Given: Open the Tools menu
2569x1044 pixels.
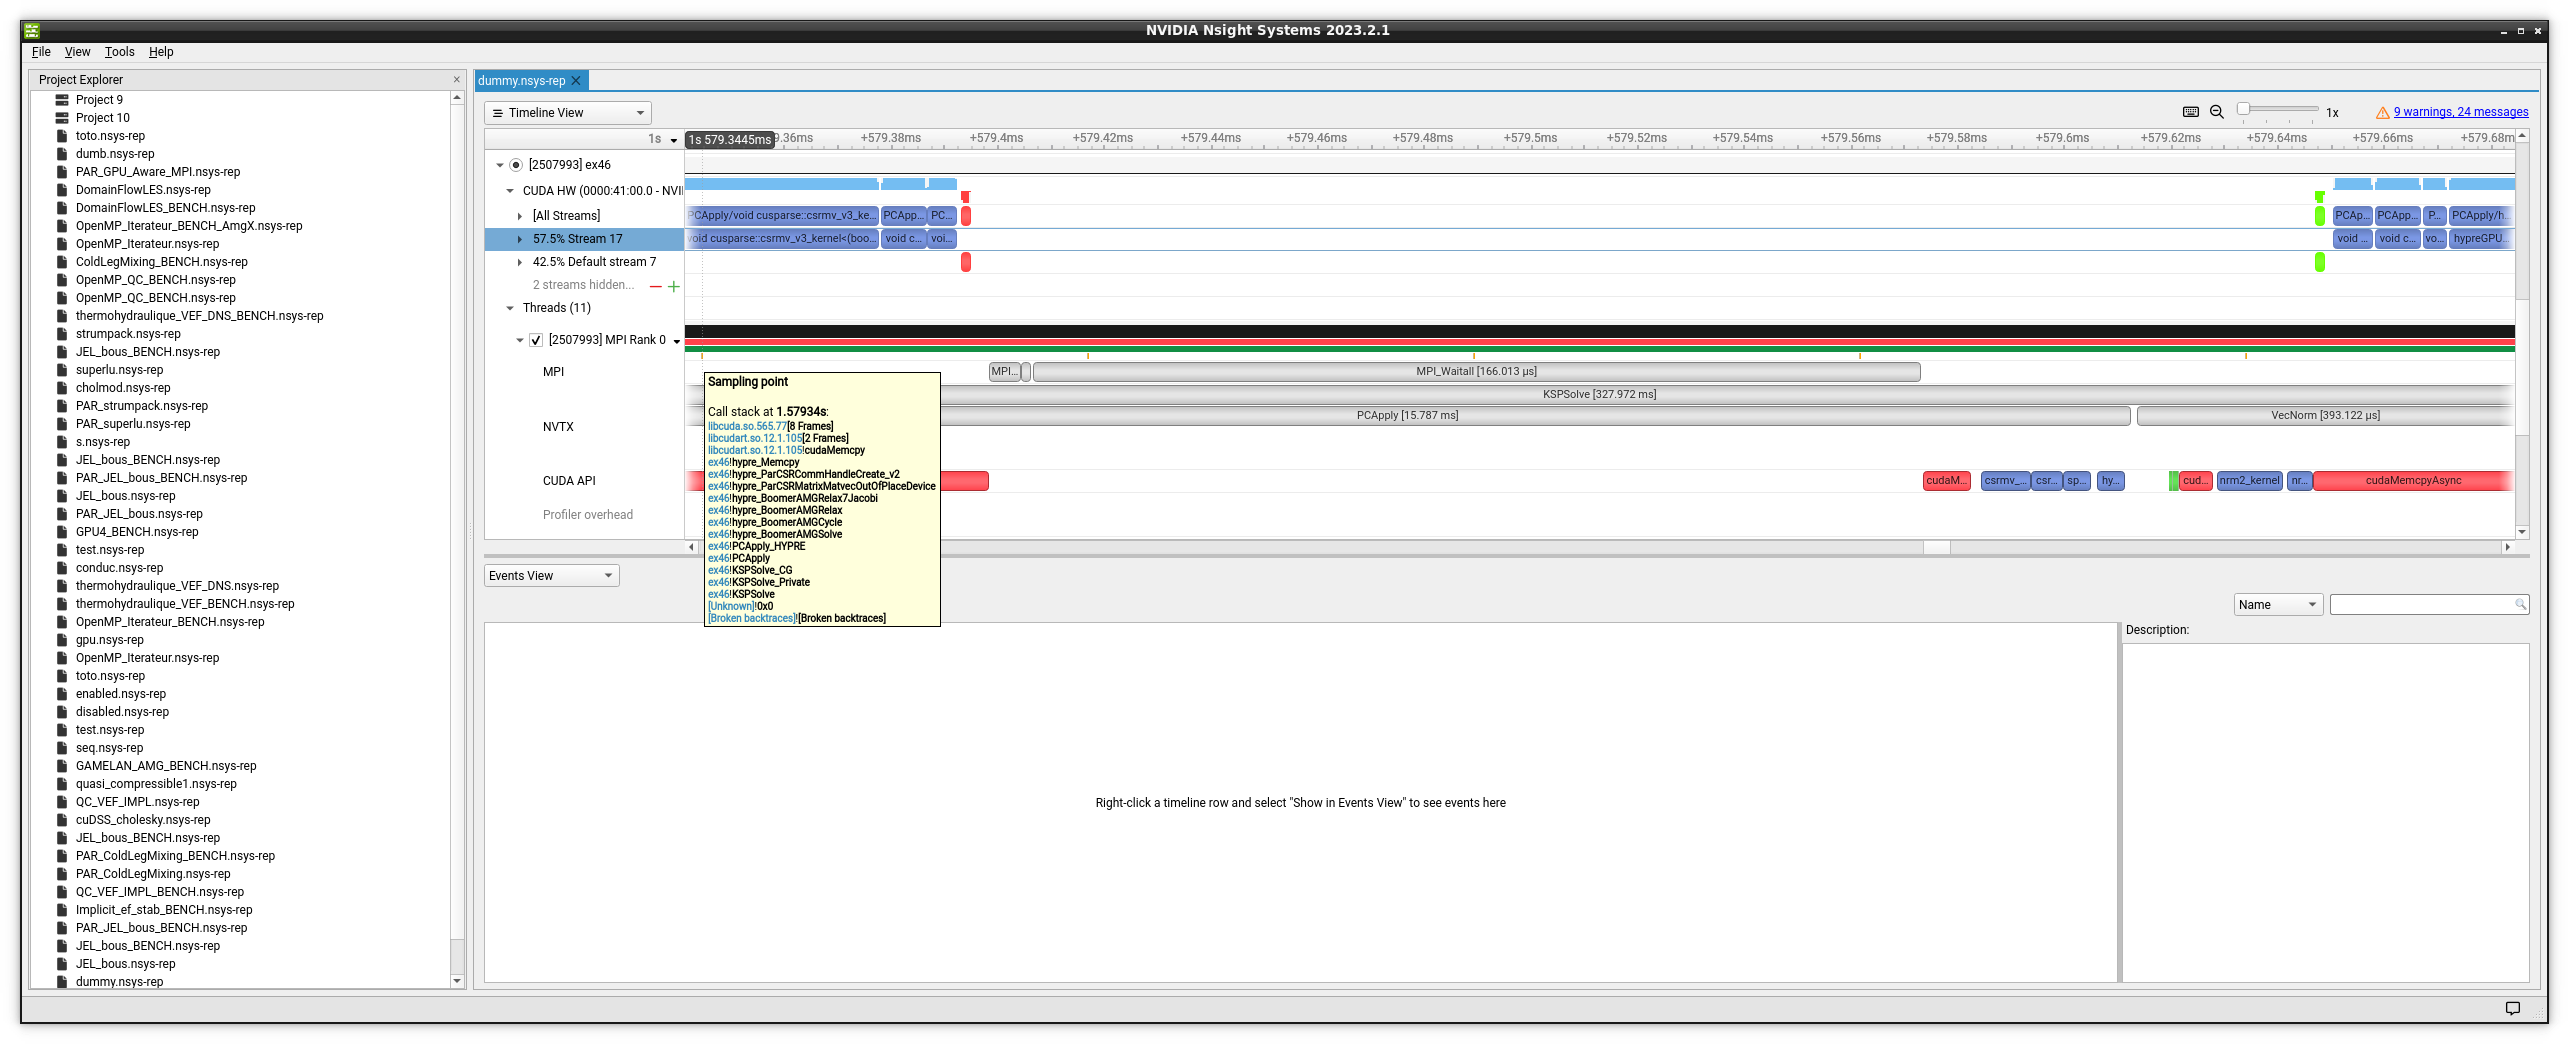Looking at the screenshot, I should (119, 52).
